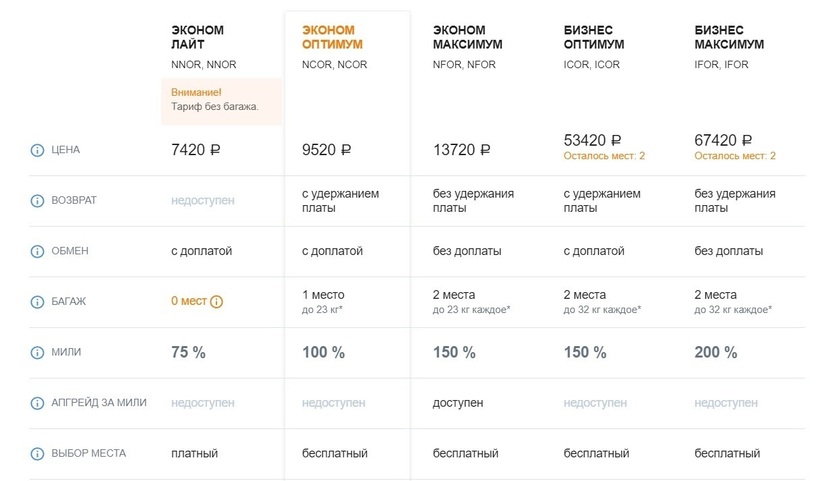Click info icon beside ВЫБОР МЕСТА
This screenshot has width=820, height=481.
38,454
